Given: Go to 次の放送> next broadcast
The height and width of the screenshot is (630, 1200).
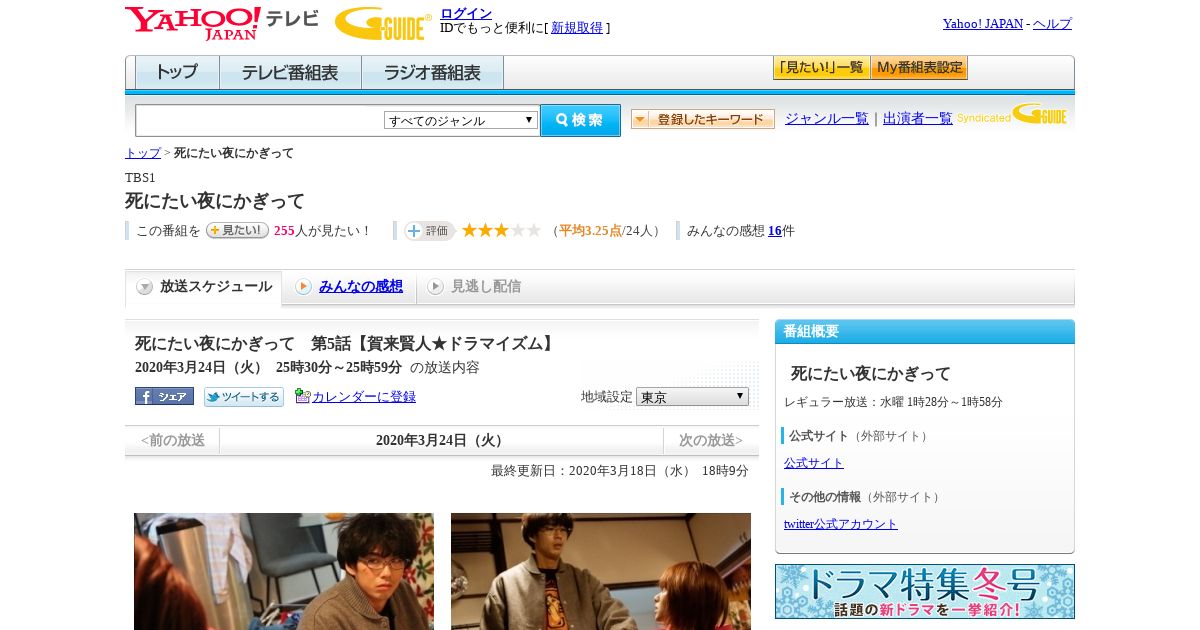Looking at the screenshot, I should tap(711, 440).
